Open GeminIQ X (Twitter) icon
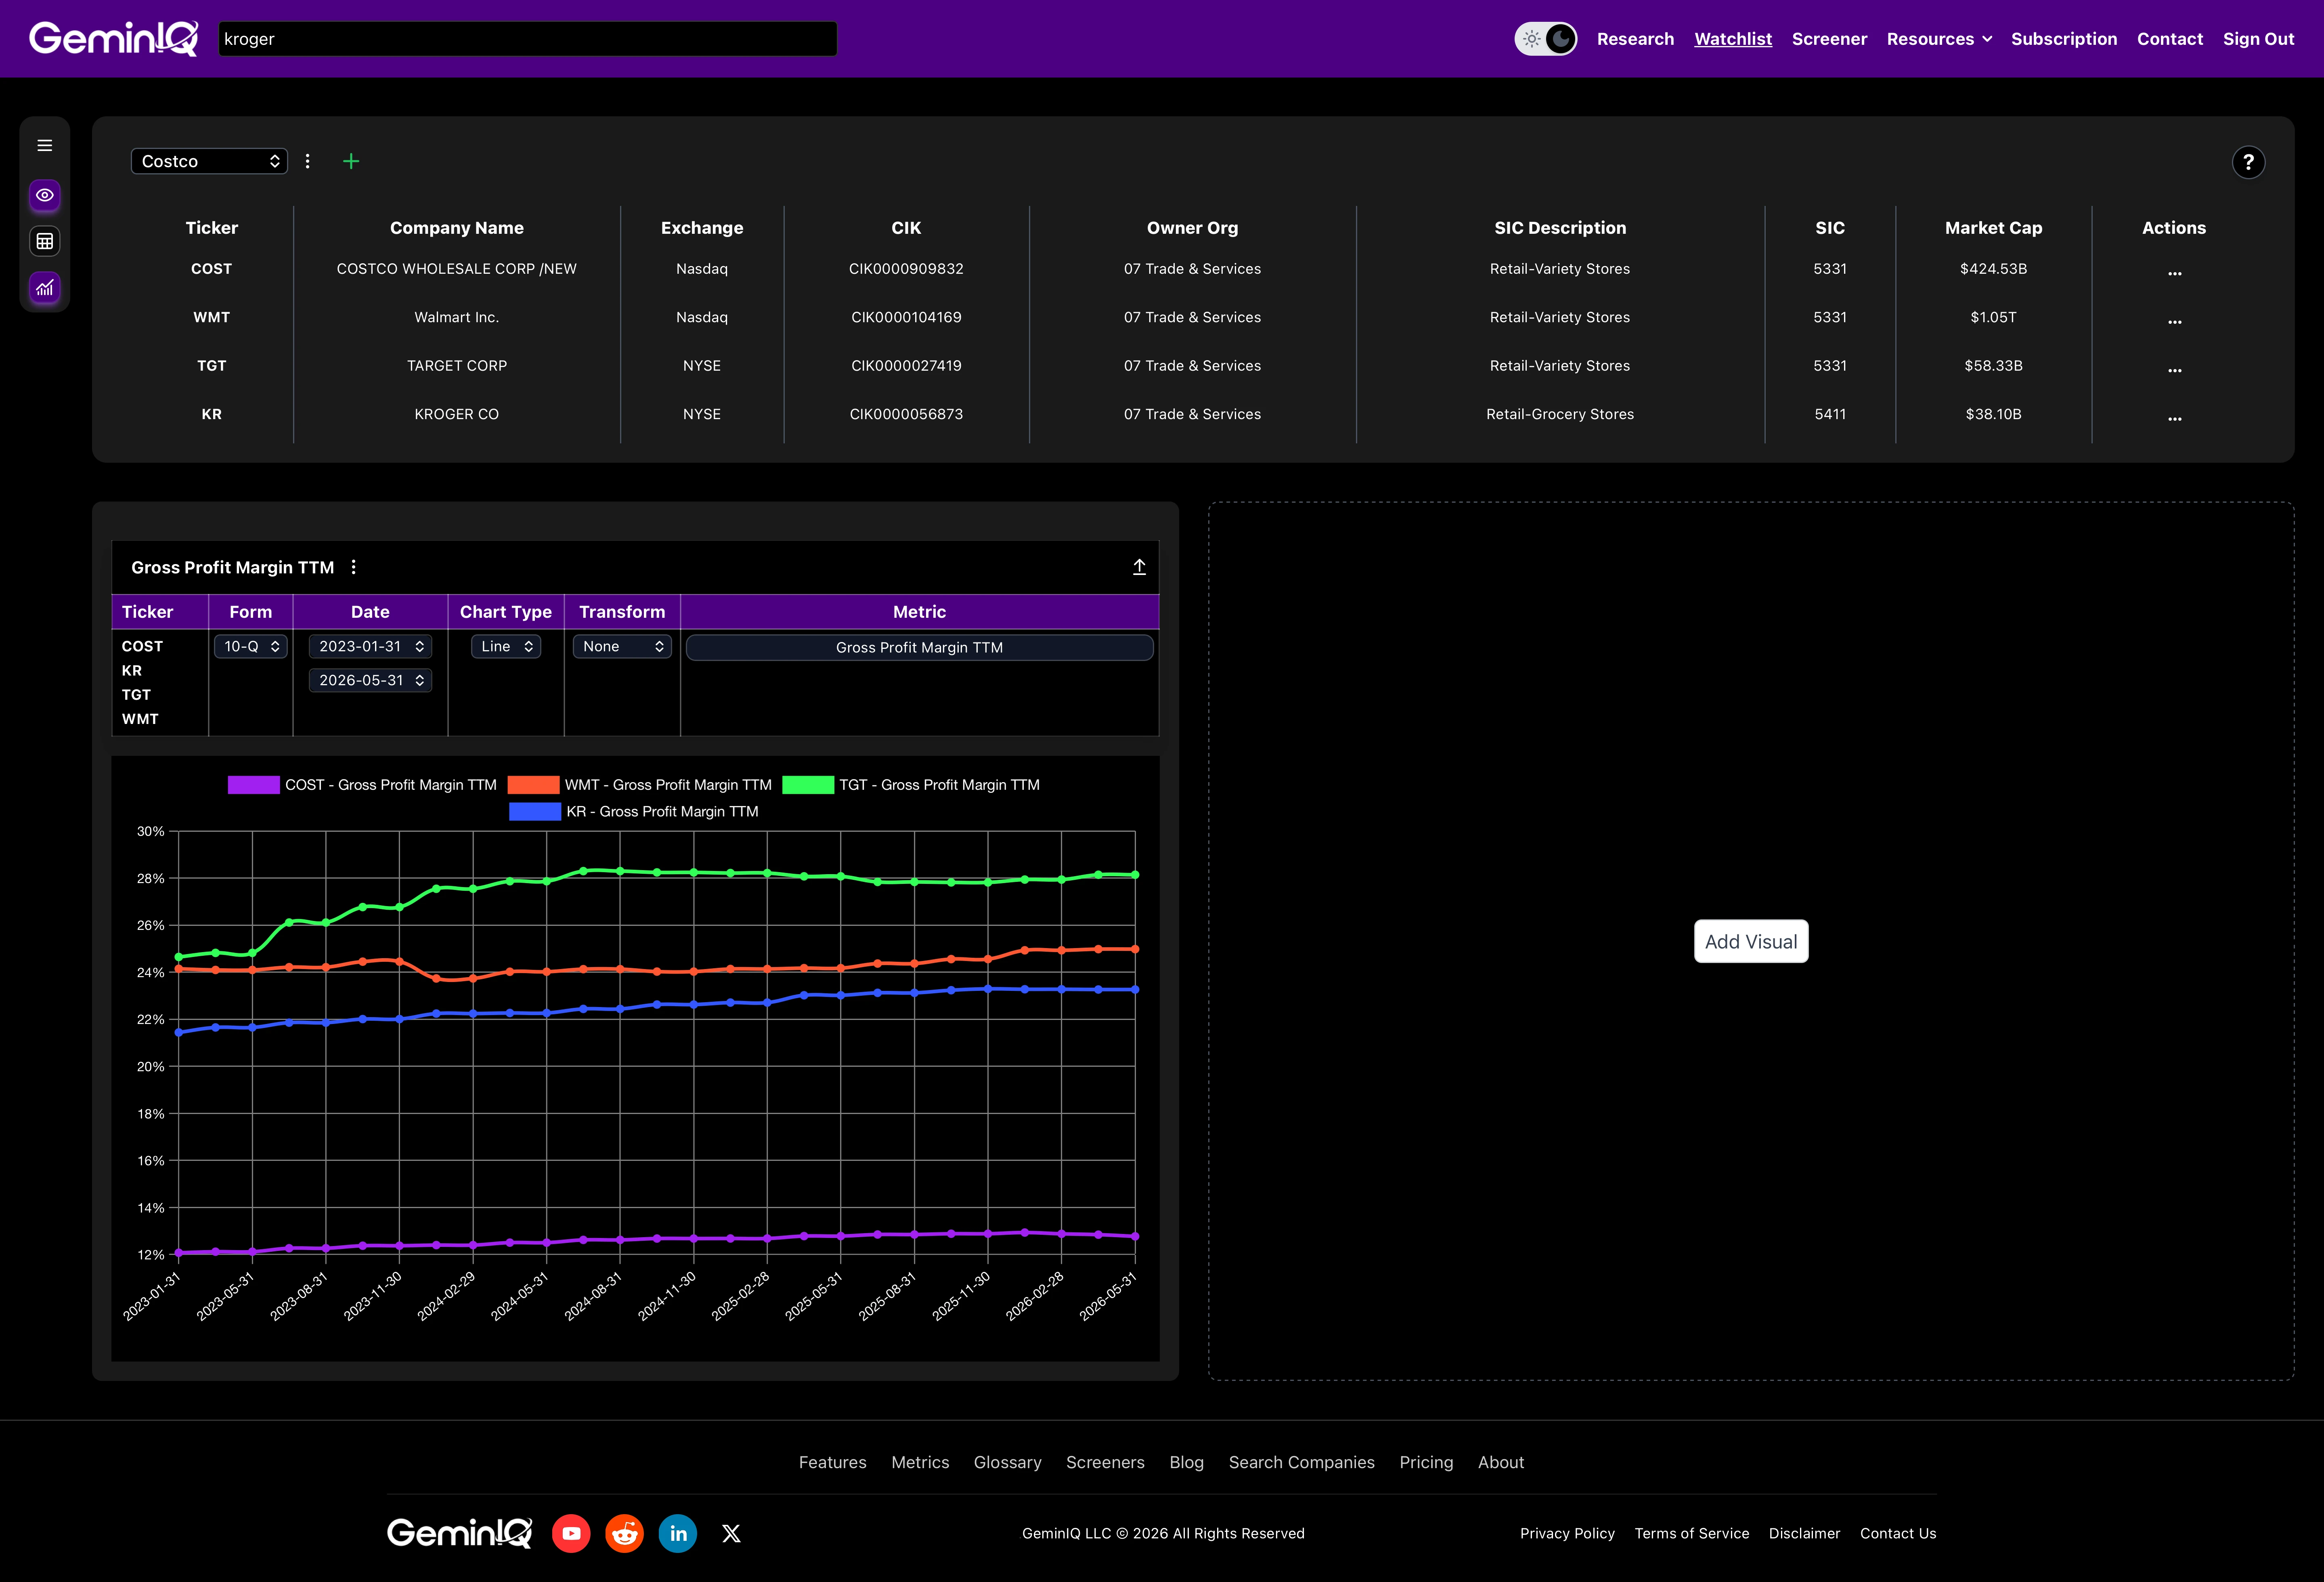2324x1582 pixels. pos(732,1533)
